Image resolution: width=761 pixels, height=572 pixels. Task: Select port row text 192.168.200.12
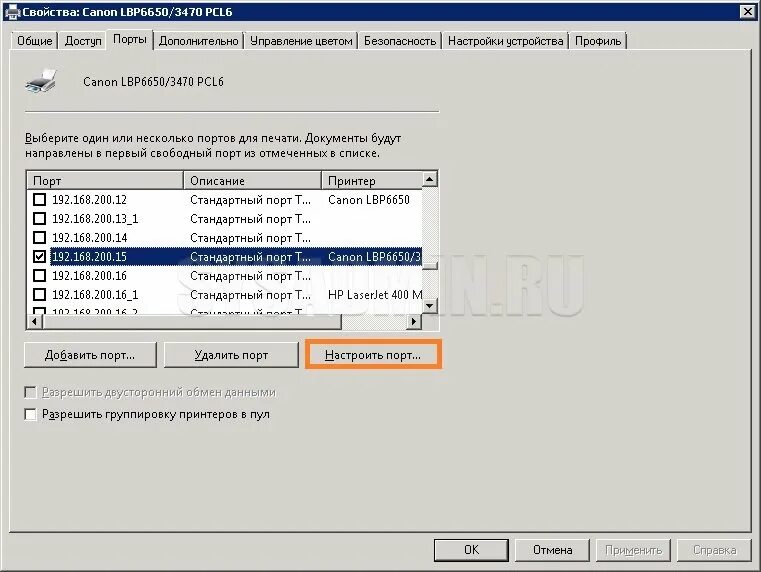click(89, 199)
